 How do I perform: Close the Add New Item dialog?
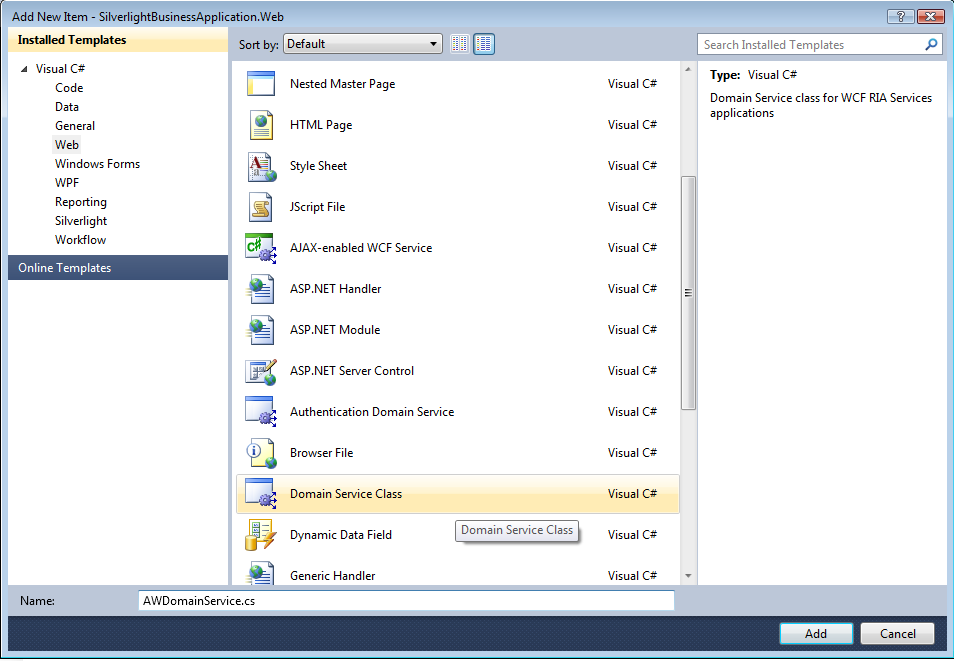930,16
